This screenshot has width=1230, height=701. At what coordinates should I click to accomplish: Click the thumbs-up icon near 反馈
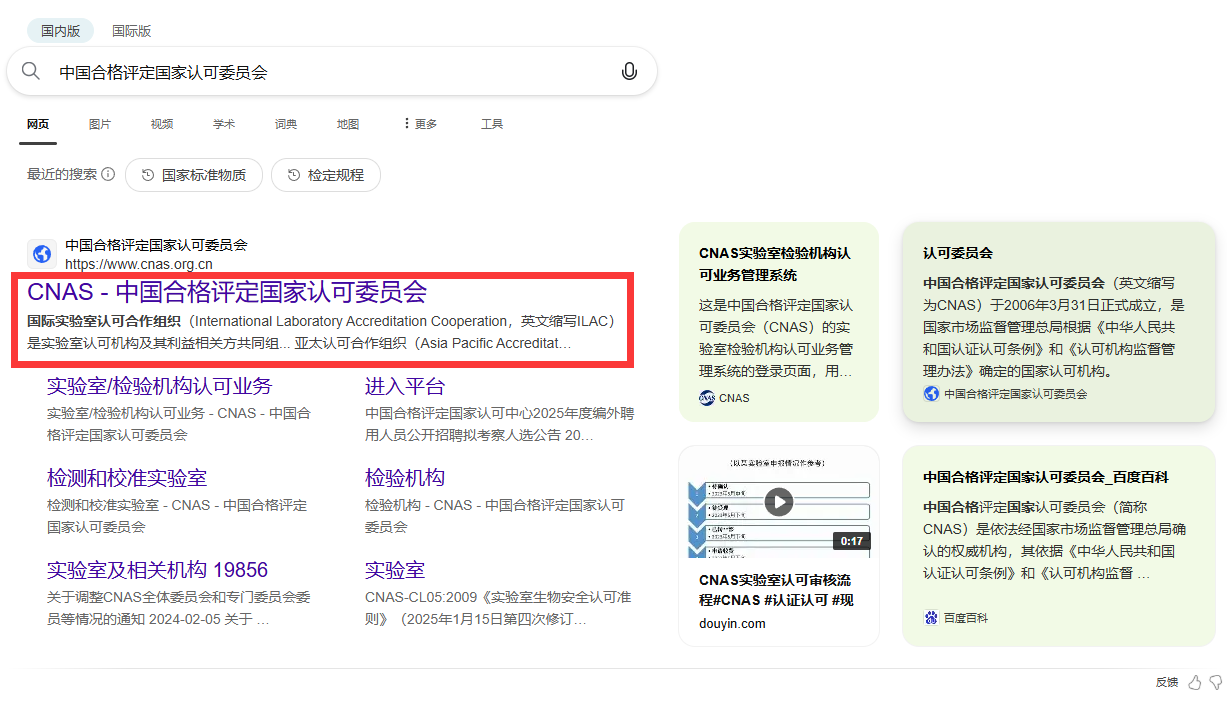click(1195, 682)
